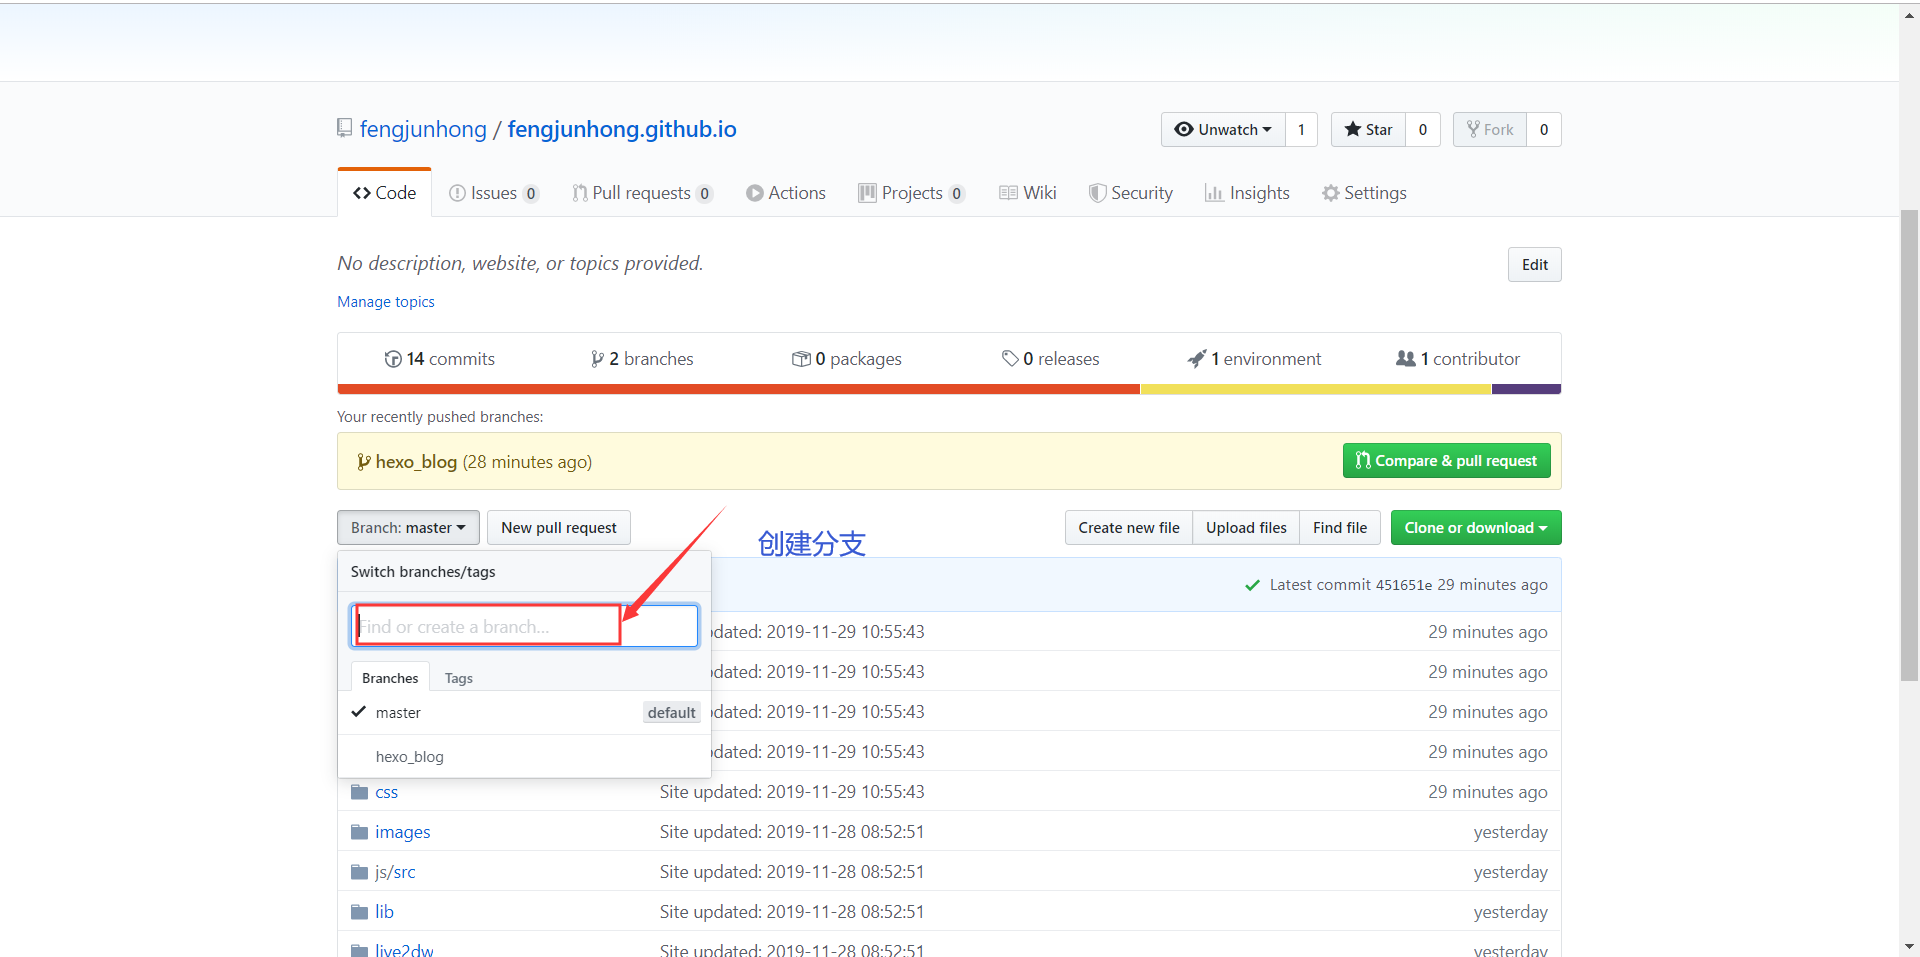Open the Insights tab
The height and width of the screenshot is (957, 1920).
pyautogui.click(x=1247, y=193)
